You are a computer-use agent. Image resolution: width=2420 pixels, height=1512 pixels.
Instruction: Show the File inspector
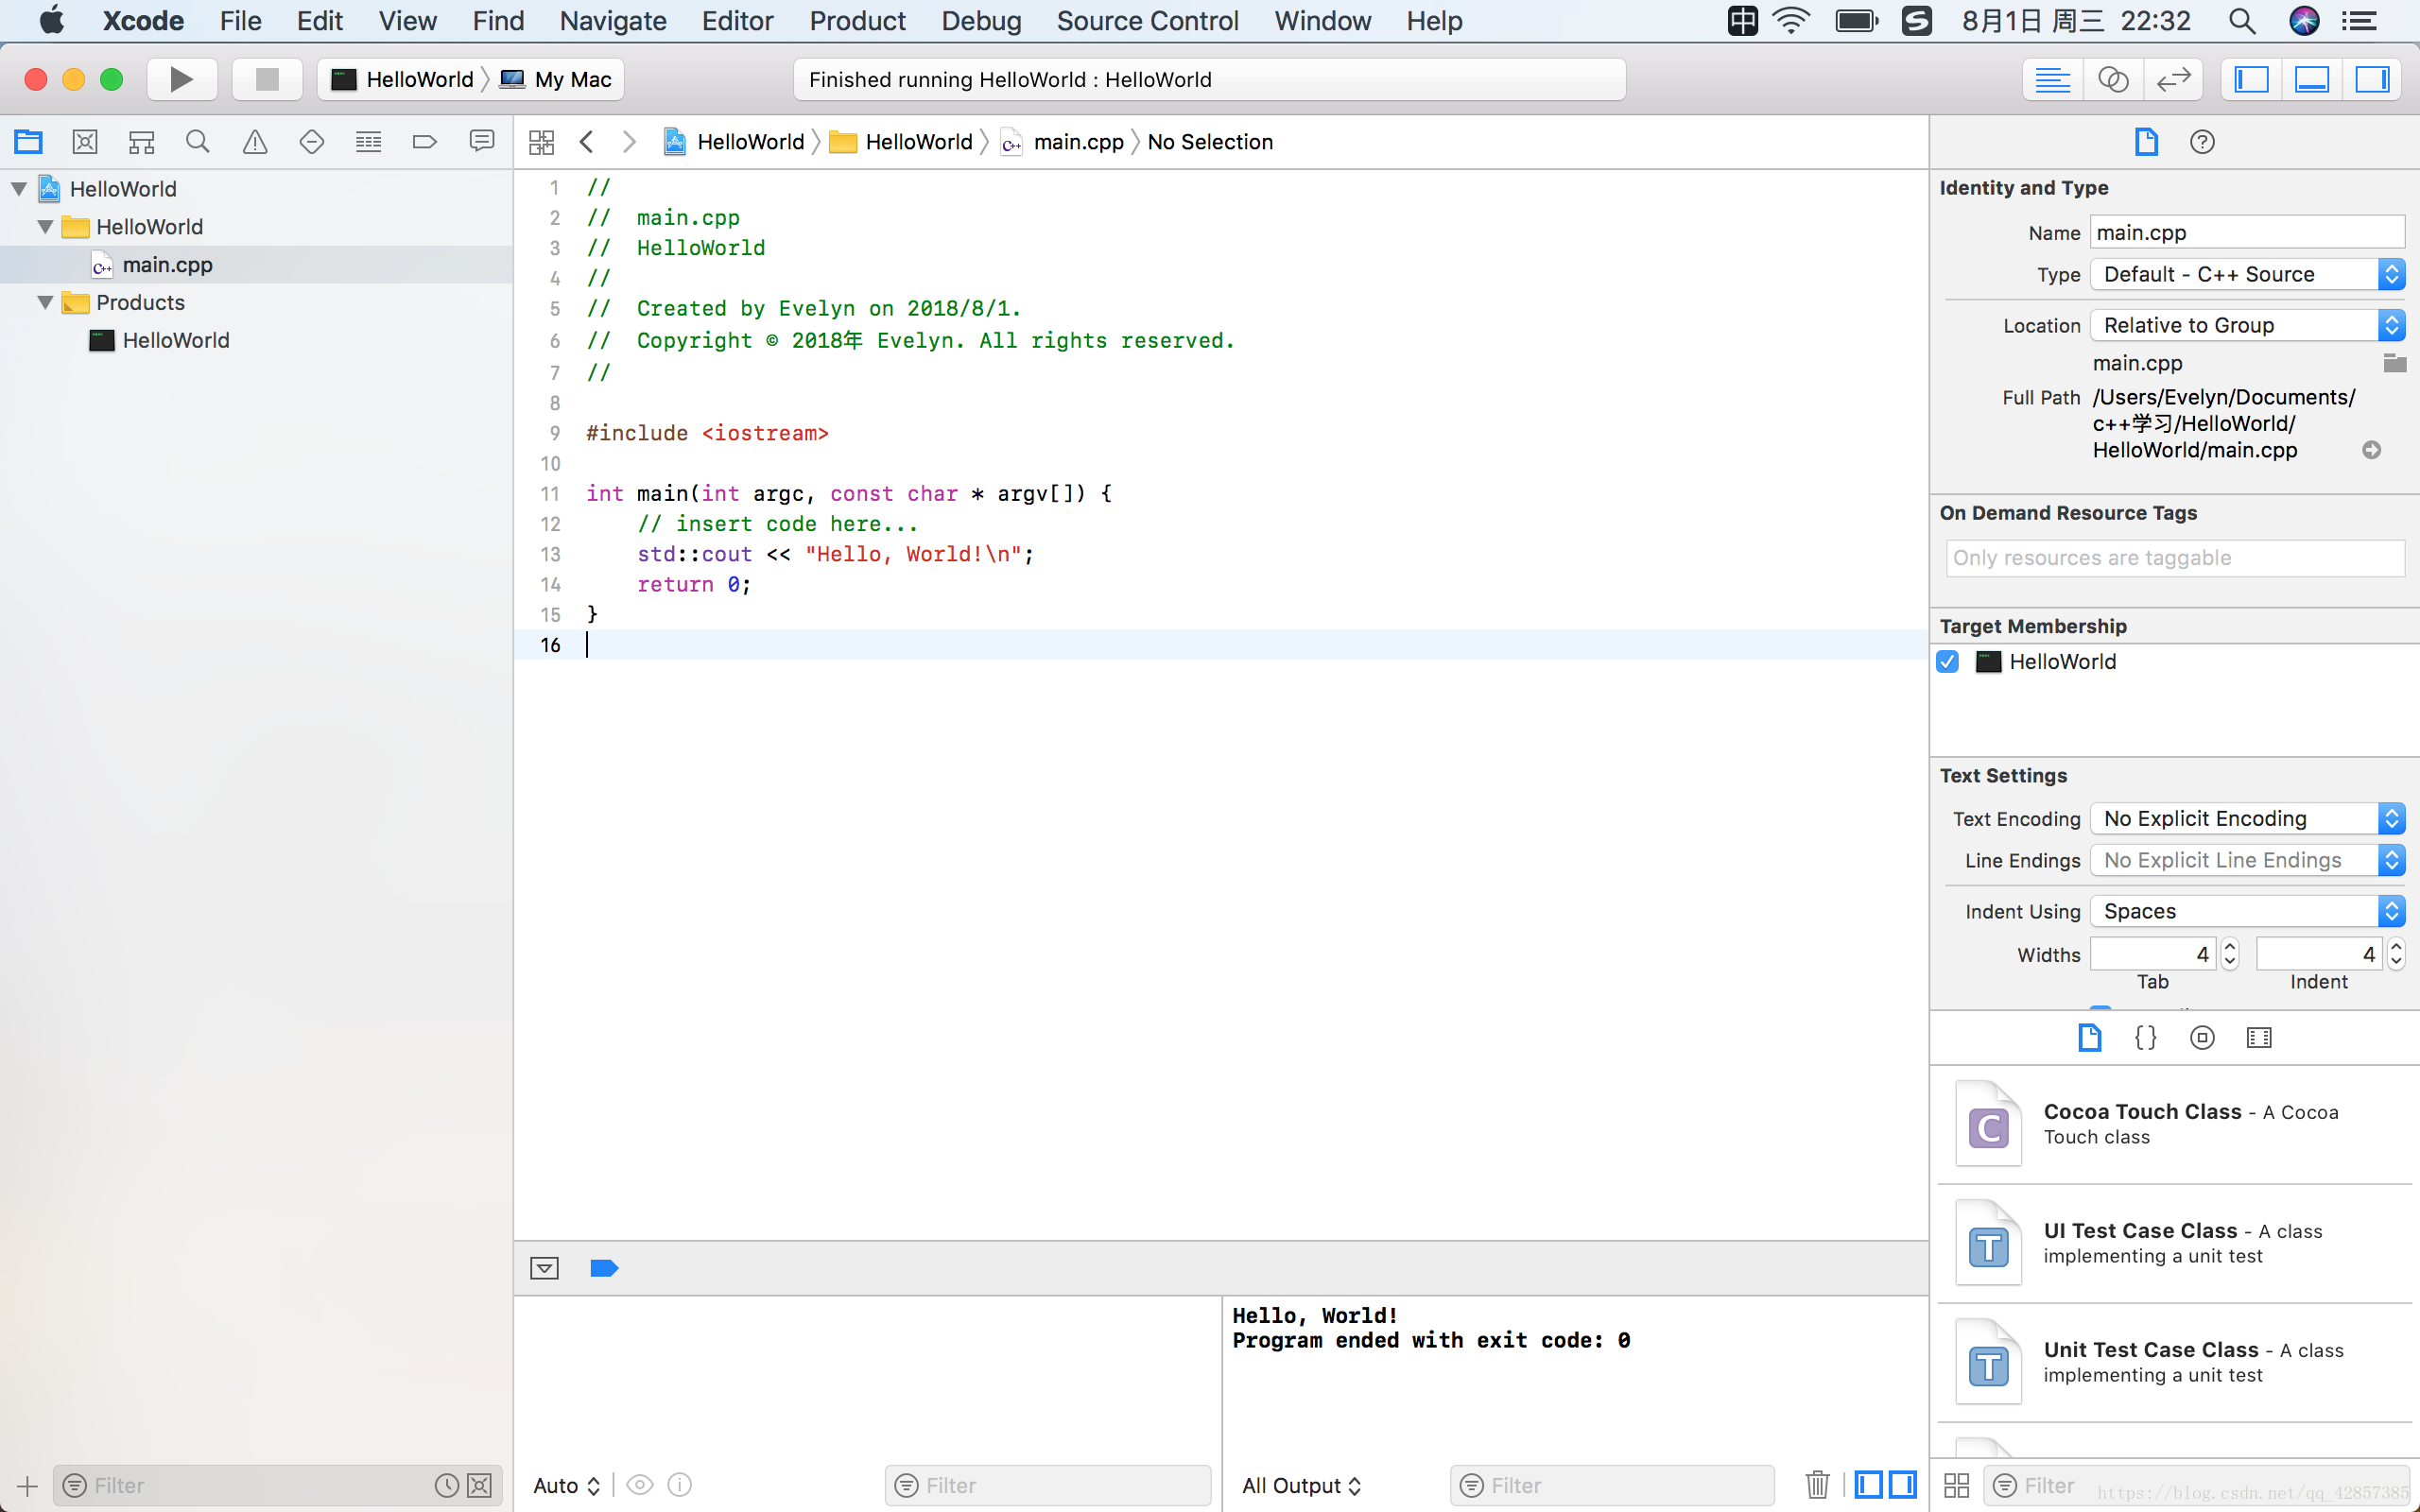pos(2146,142)
